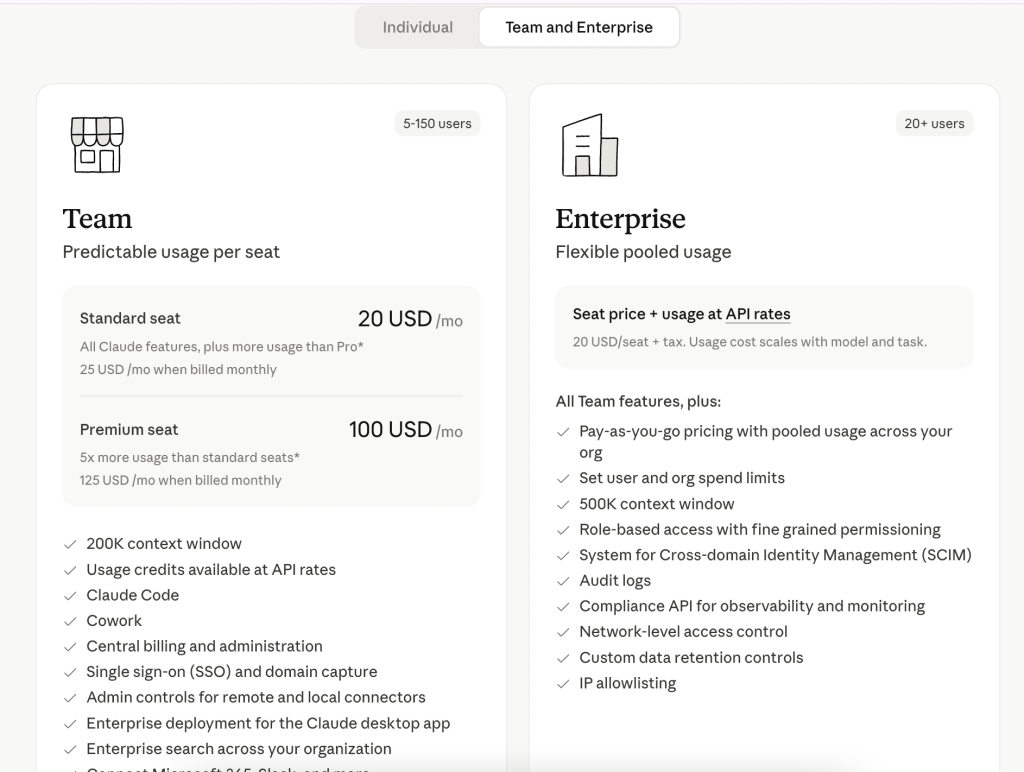Click checkmark beside Custom data retention controls

point(563,658)
